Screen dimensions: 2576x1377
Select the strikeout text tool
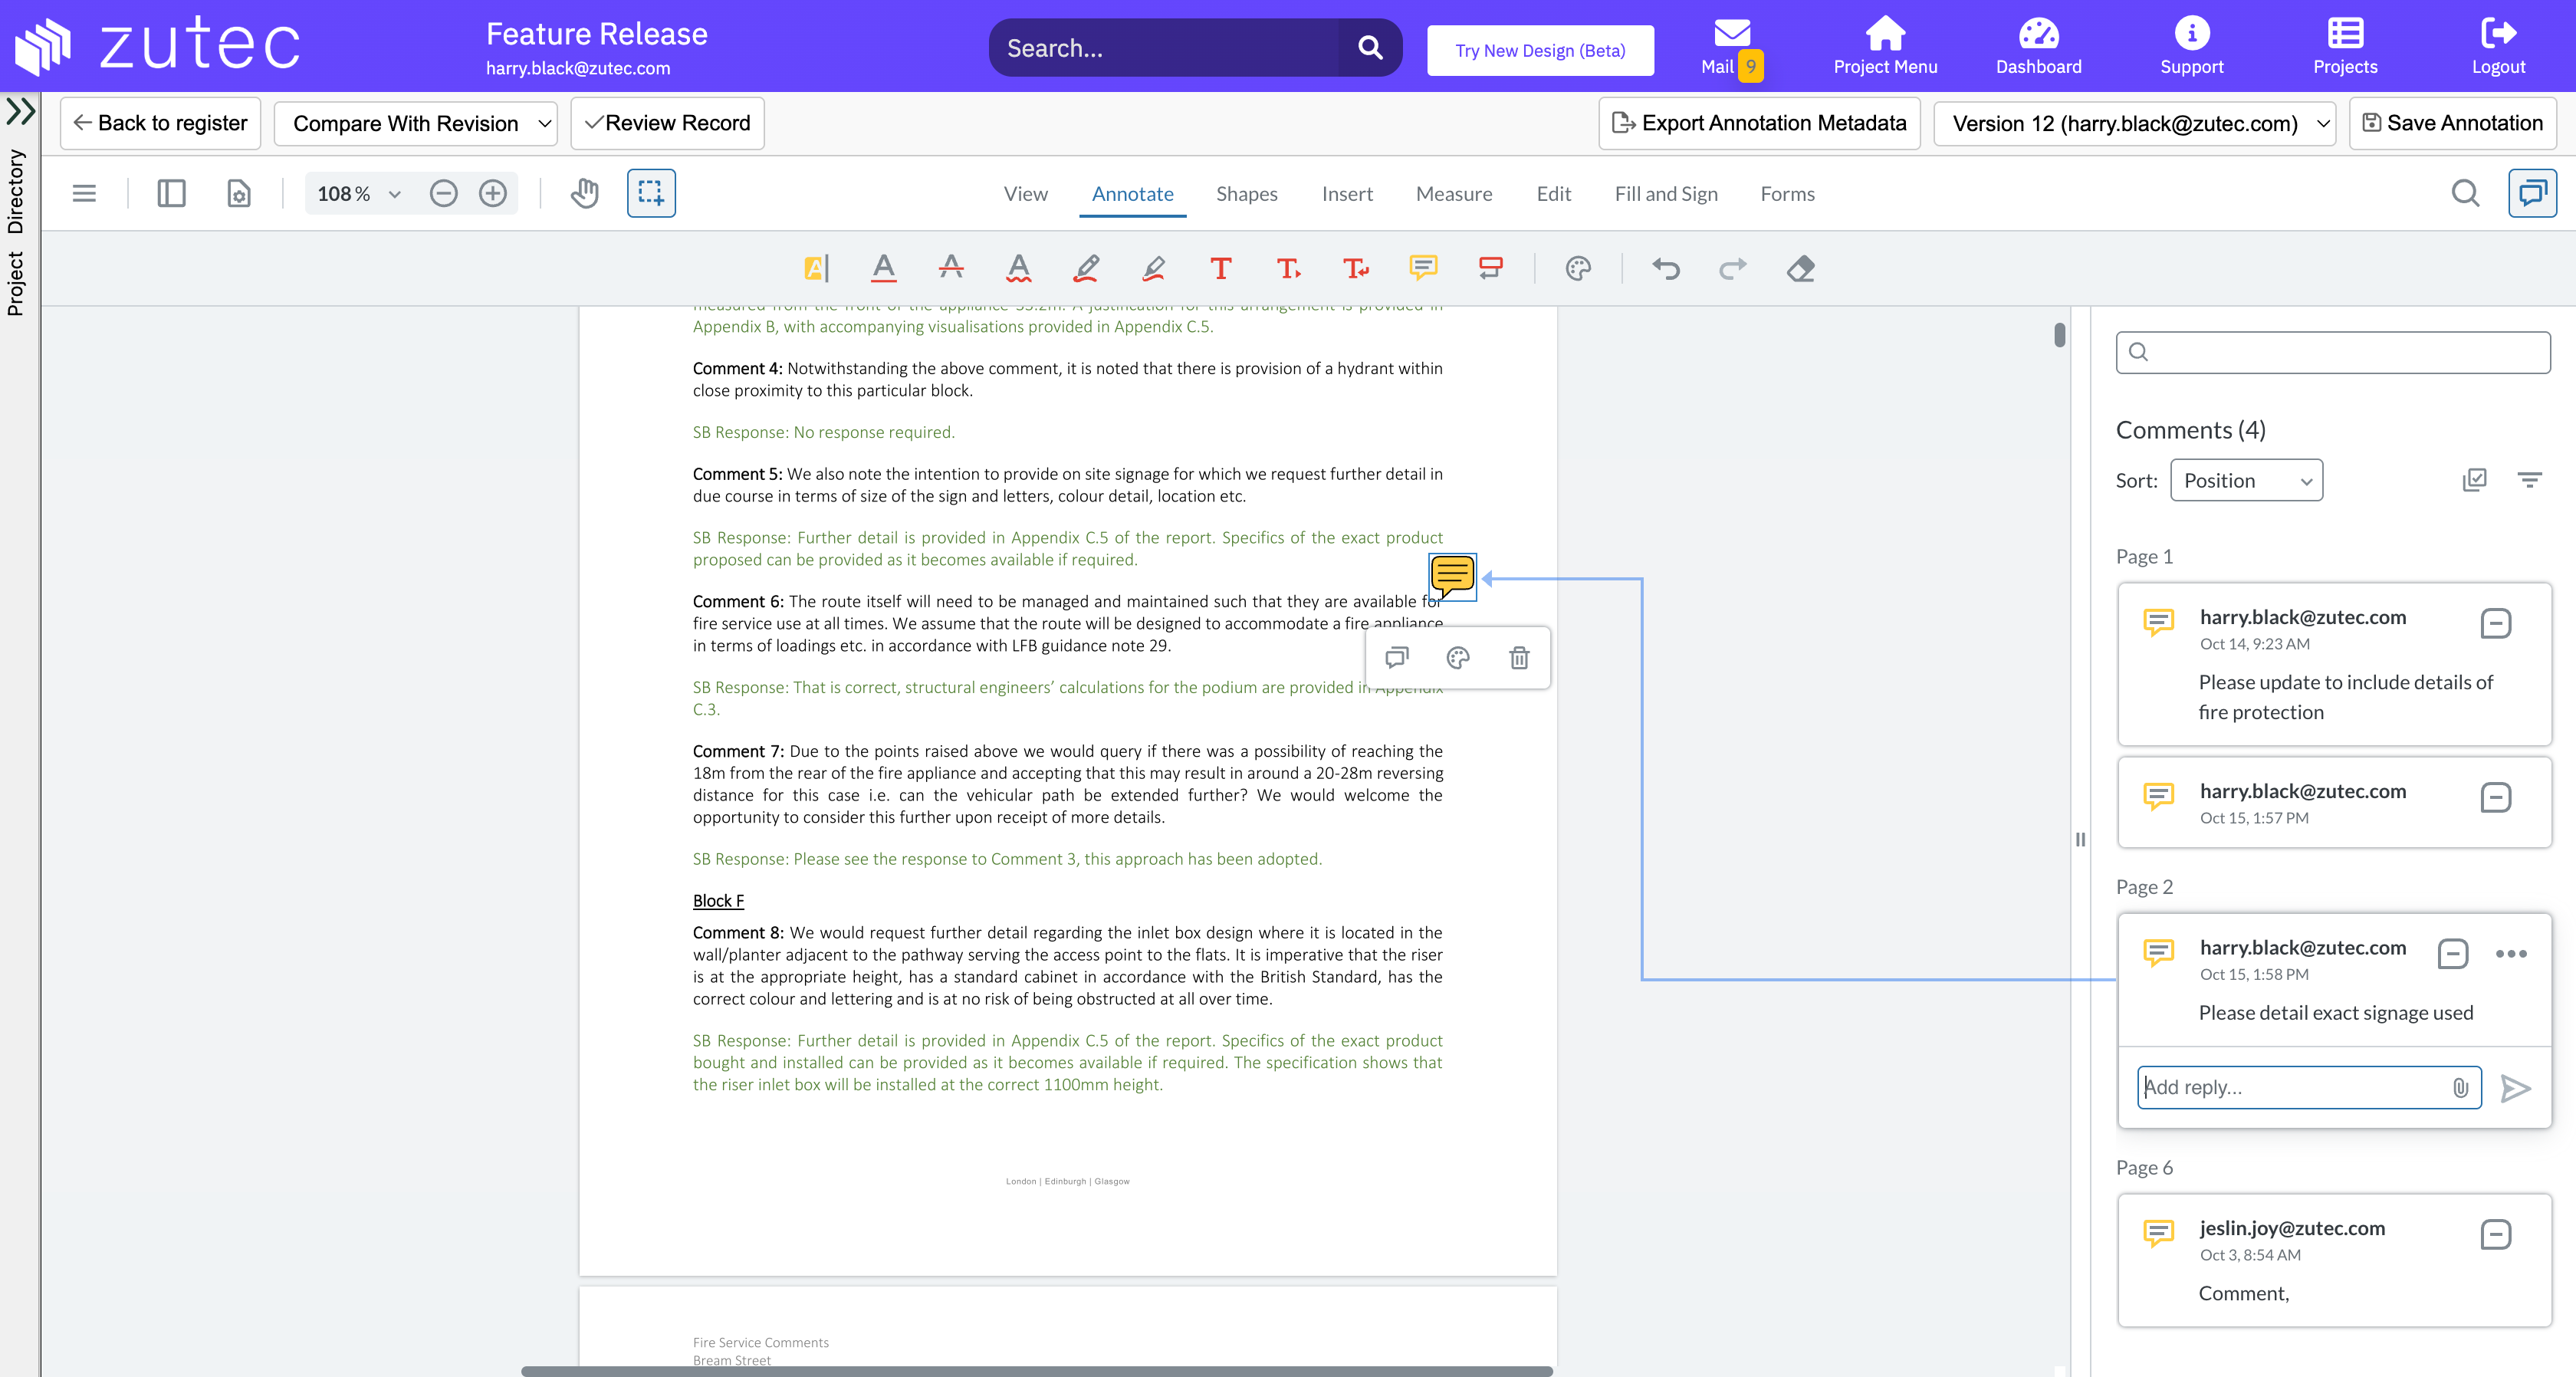coord(951,268)
